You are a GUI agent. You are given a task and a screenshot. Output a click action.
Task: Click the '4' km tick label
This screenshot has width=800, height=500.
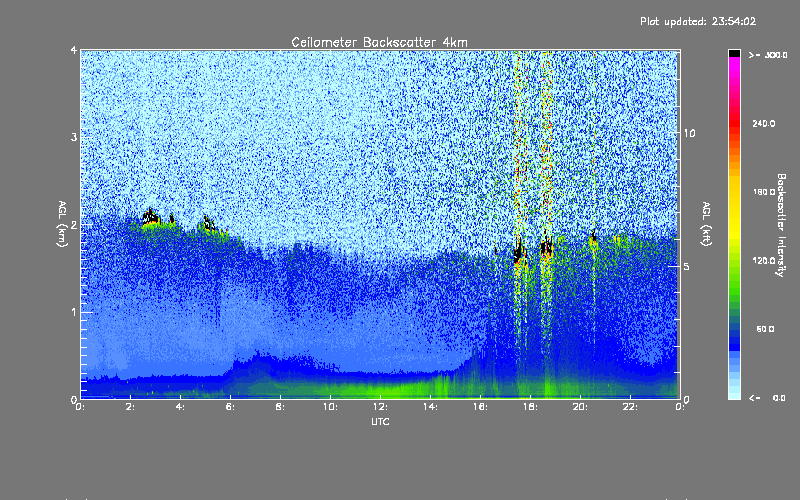click(74, 50)
